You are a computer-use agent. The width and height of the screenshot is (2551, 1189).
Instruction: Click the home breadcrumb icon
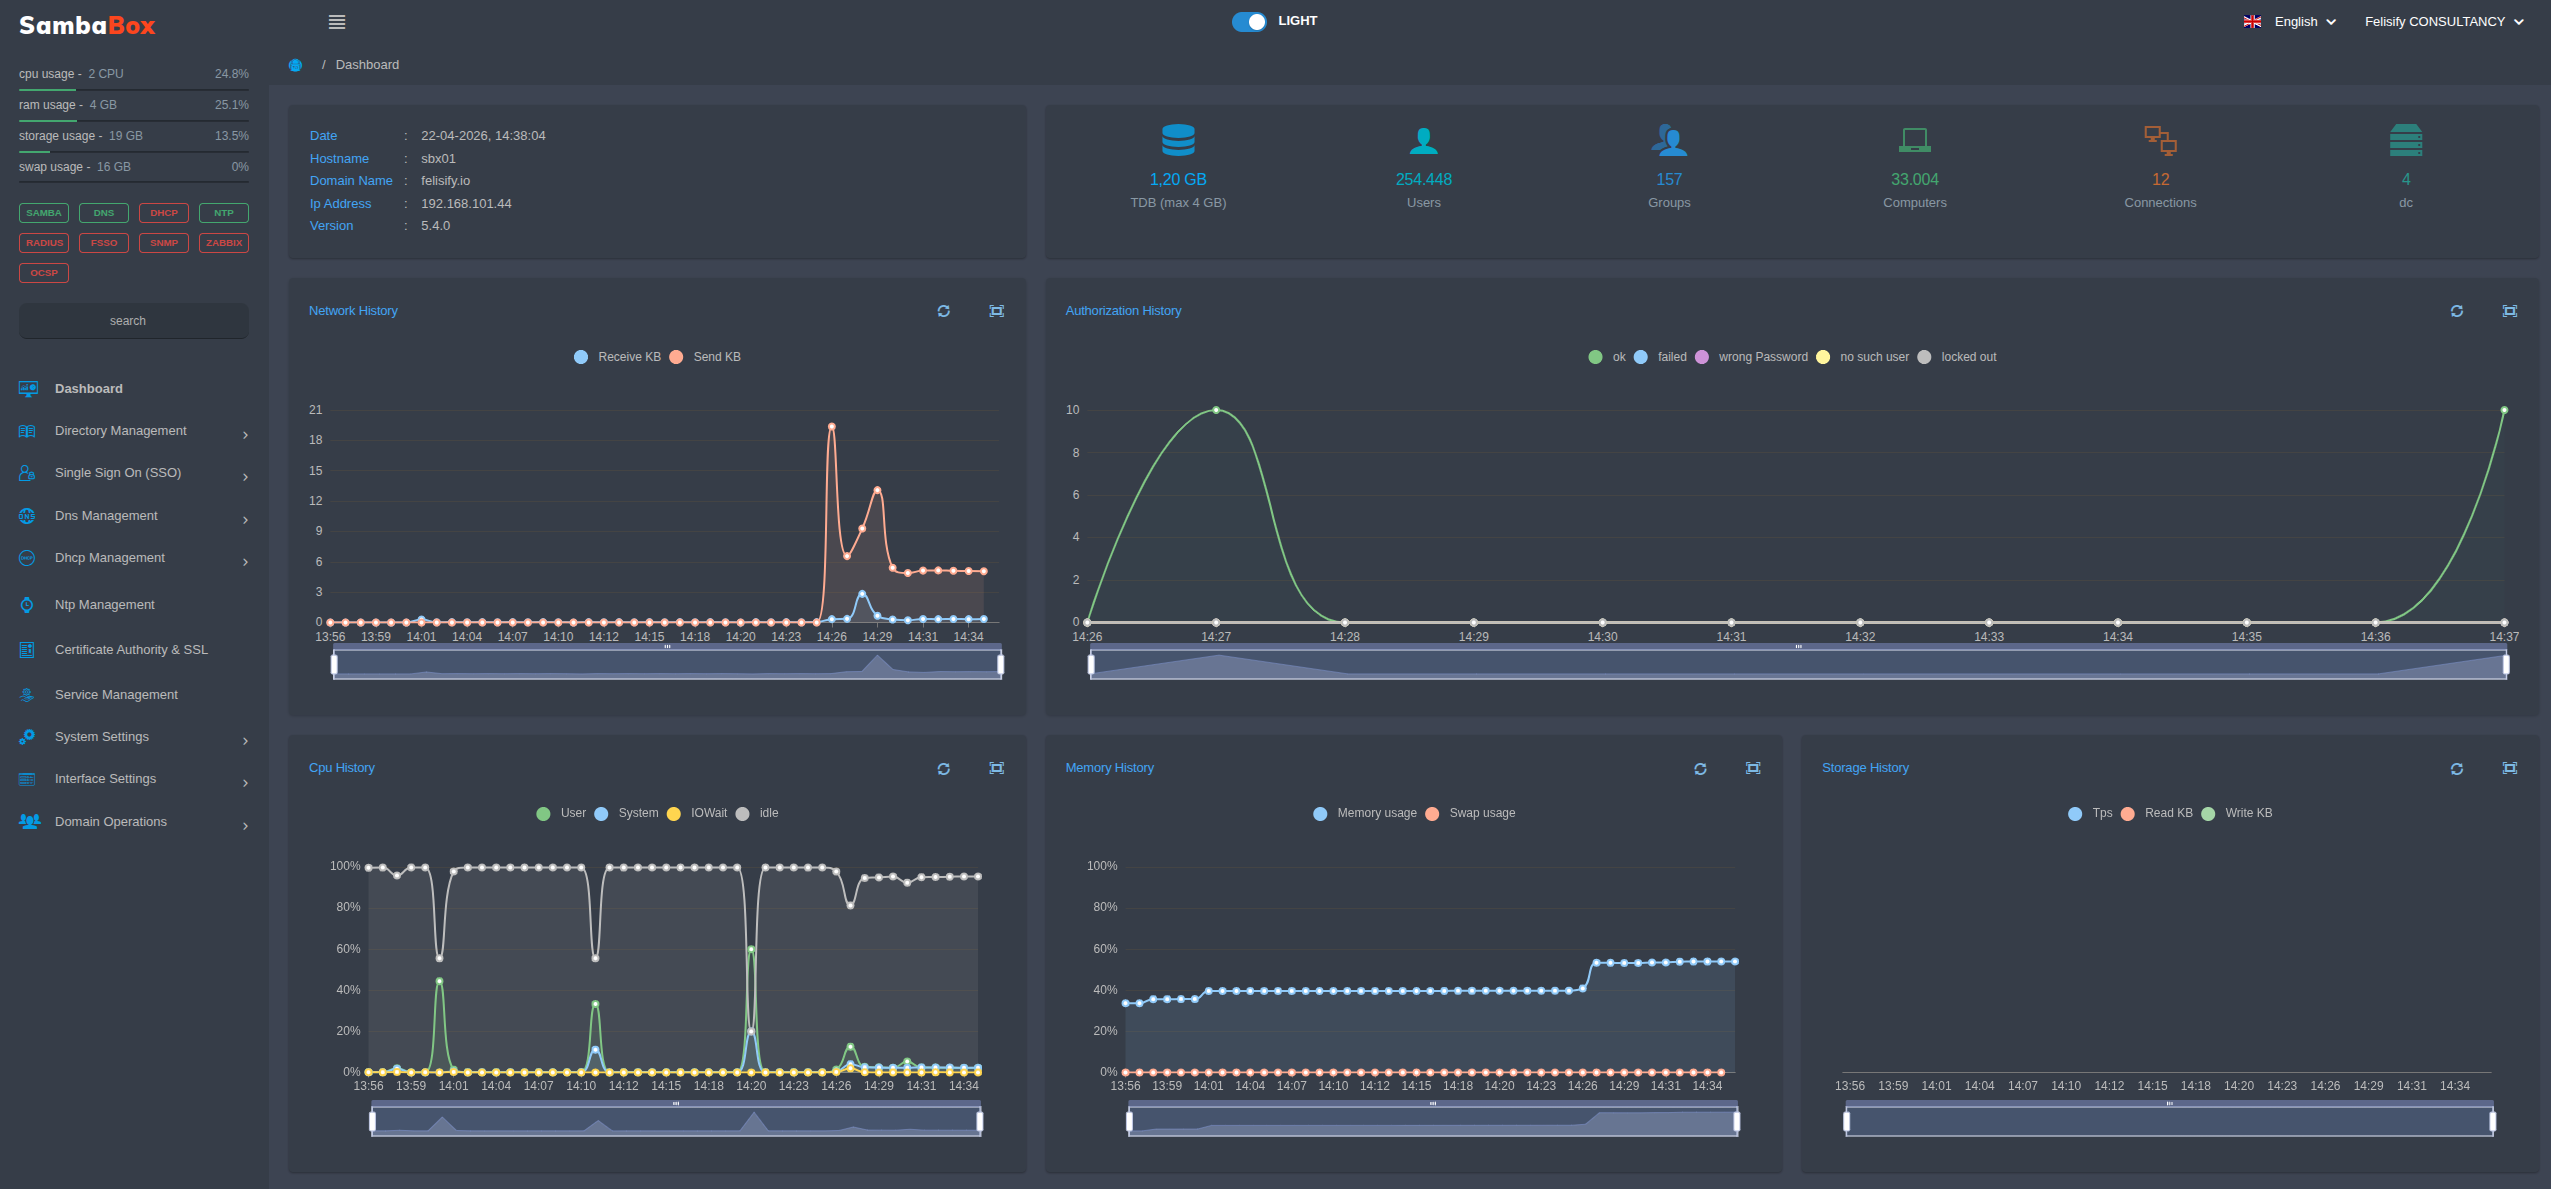point(295,65)
